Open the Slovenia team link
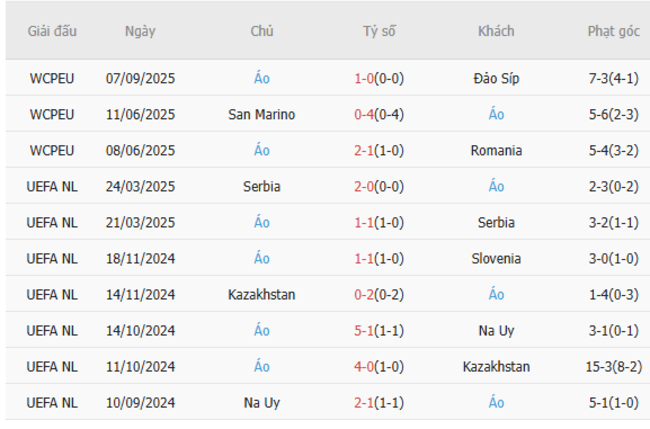 (x=496, y=258)
